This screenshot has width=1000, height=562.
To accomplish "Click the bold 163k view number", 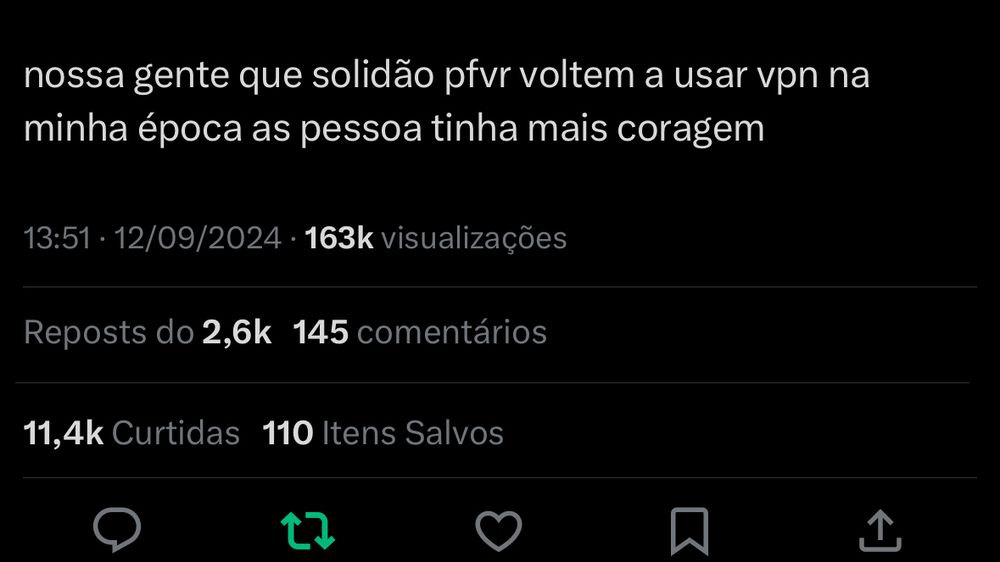I will pos(339,239).
